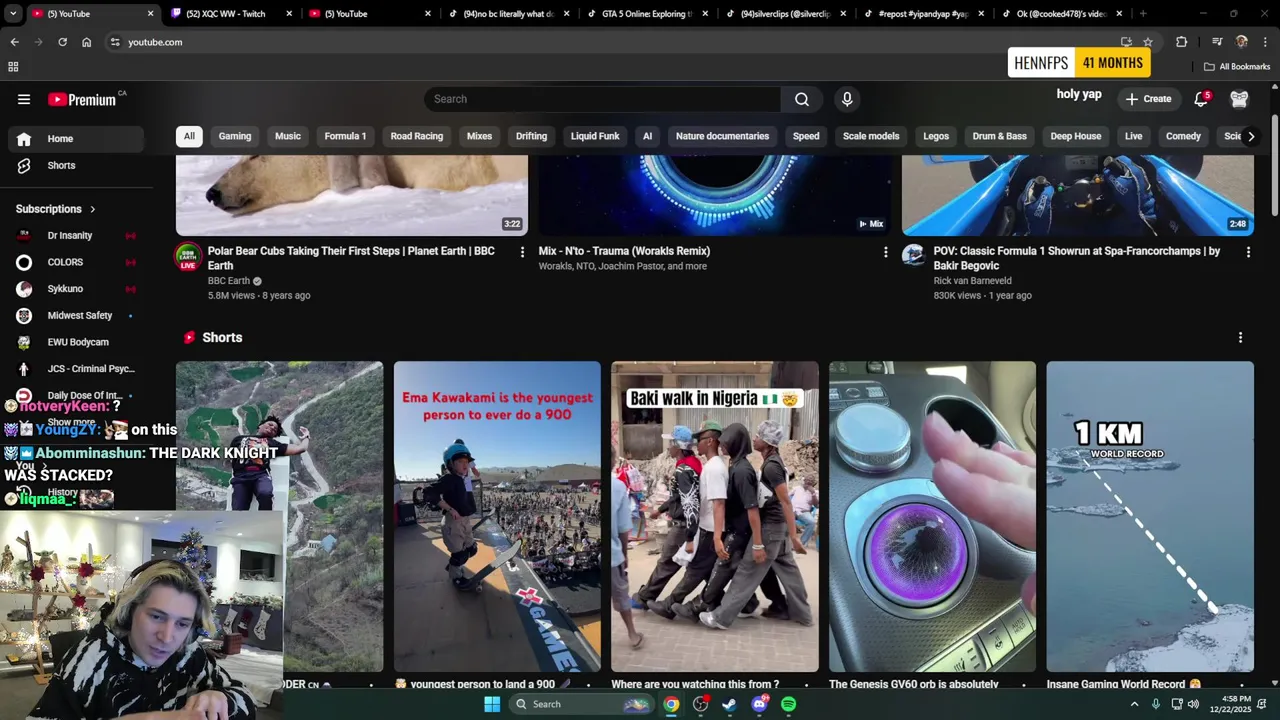Screen dimensions: 1280x720
Task: Open Genesis GV60 orb short
Action: [x=932, y=517]
